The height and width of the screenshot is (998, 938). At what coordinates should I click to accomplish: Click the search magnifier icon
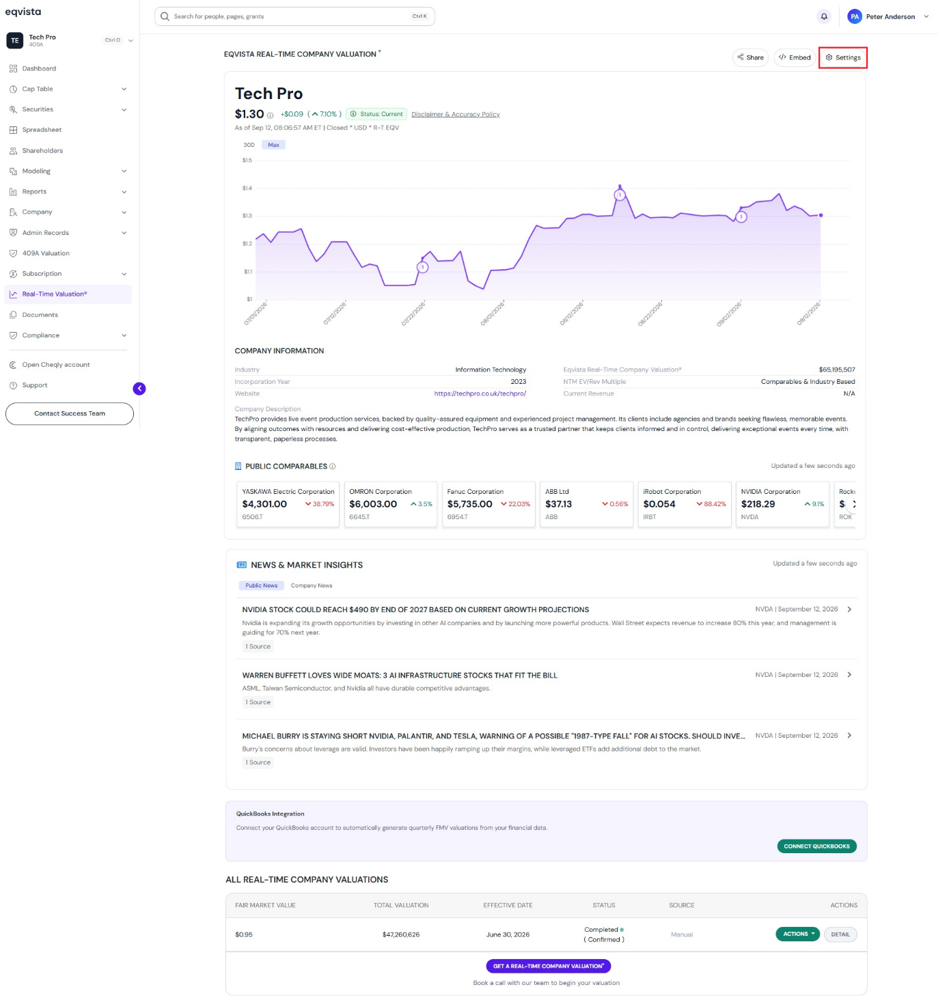[165, 17]
